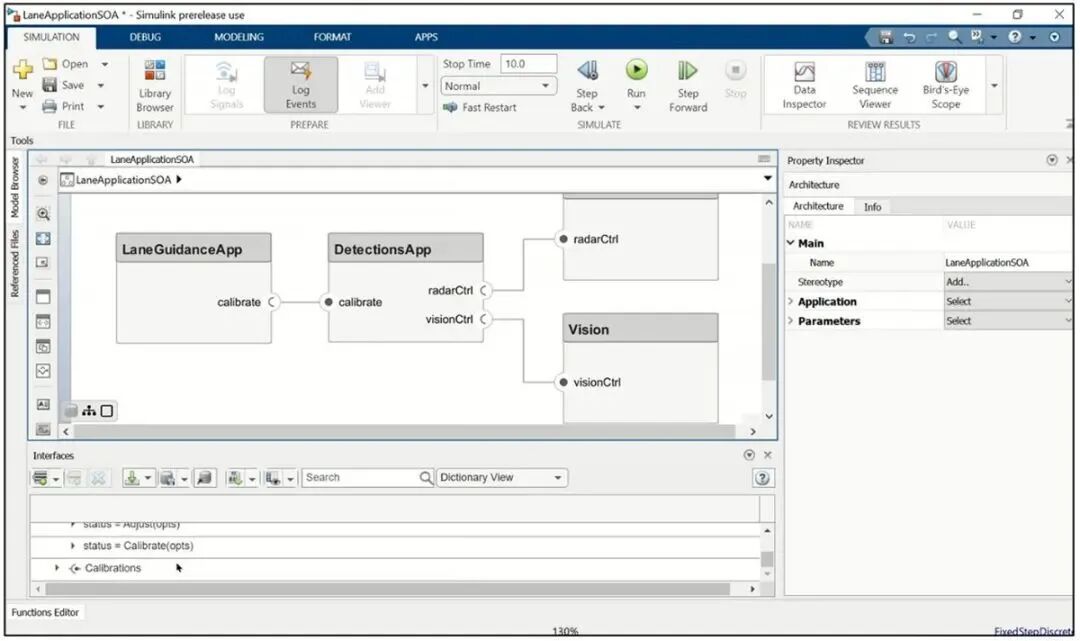Viewport: 1080px width, 641px height.
Task: Open the Bird's-Eye Scope
Action: click(946, 85)
